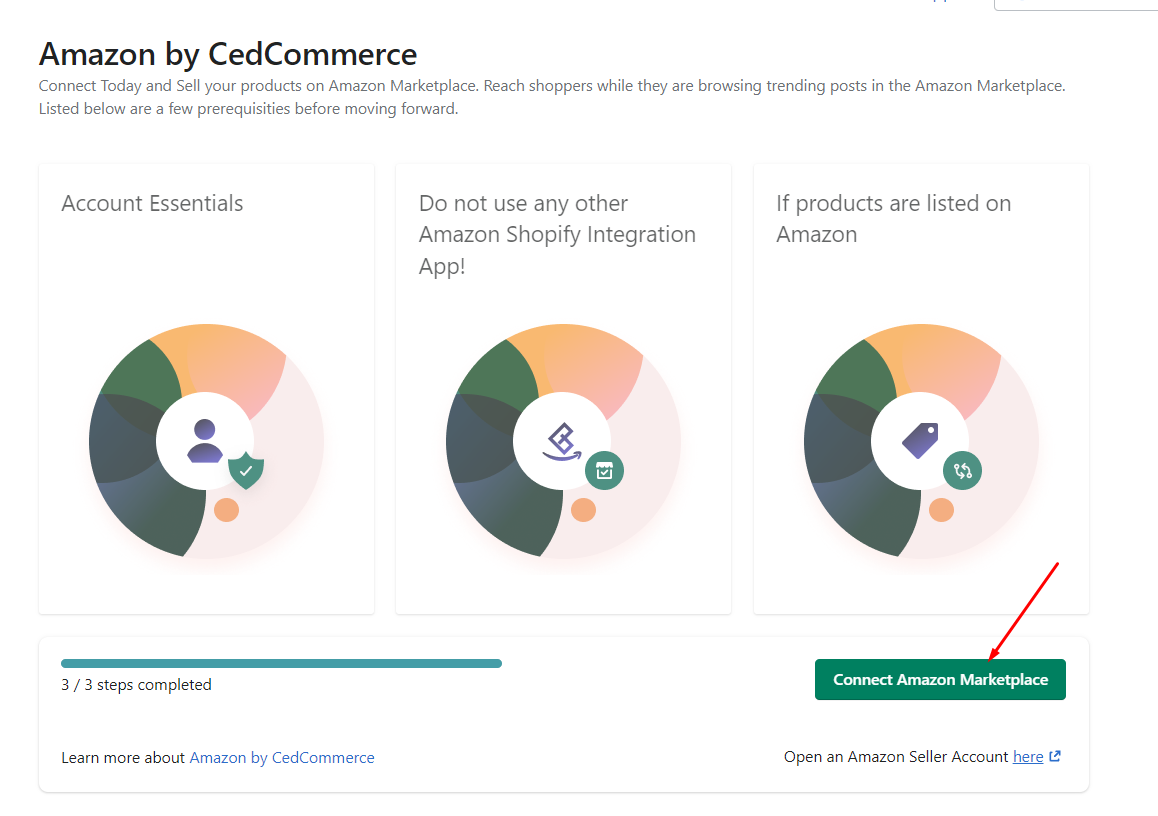
Task: Click the orange dot in the Shopify integration graphic
Action: coord(583,510)
